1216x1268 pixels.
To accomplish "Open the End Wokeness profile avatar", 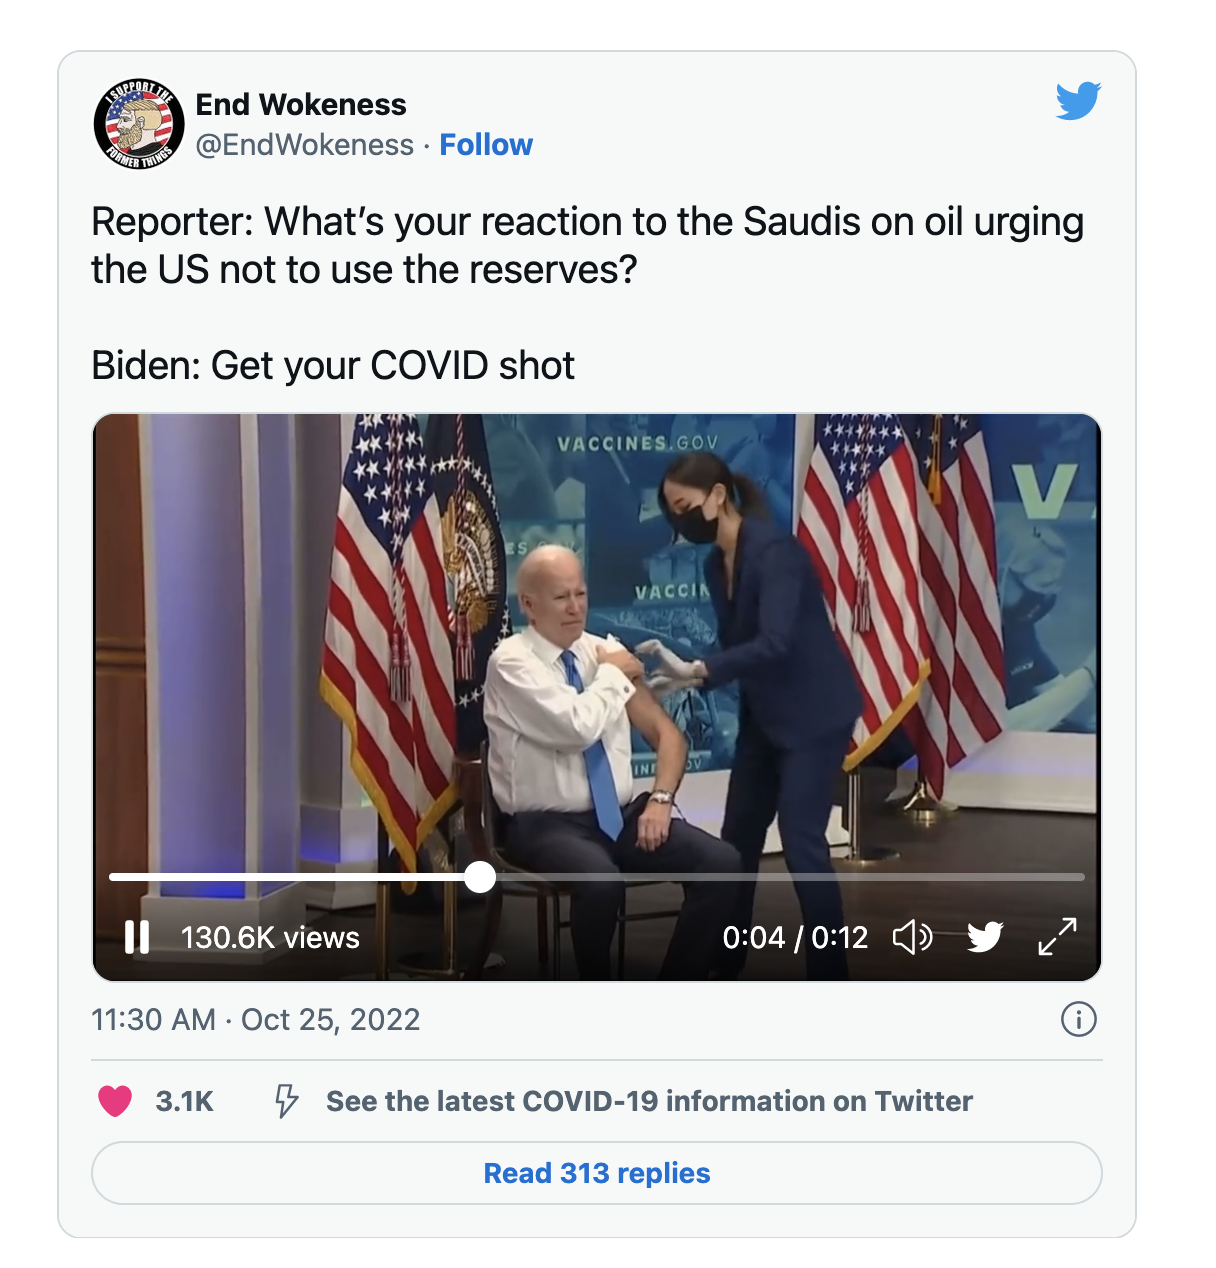I will click(139, 124).
